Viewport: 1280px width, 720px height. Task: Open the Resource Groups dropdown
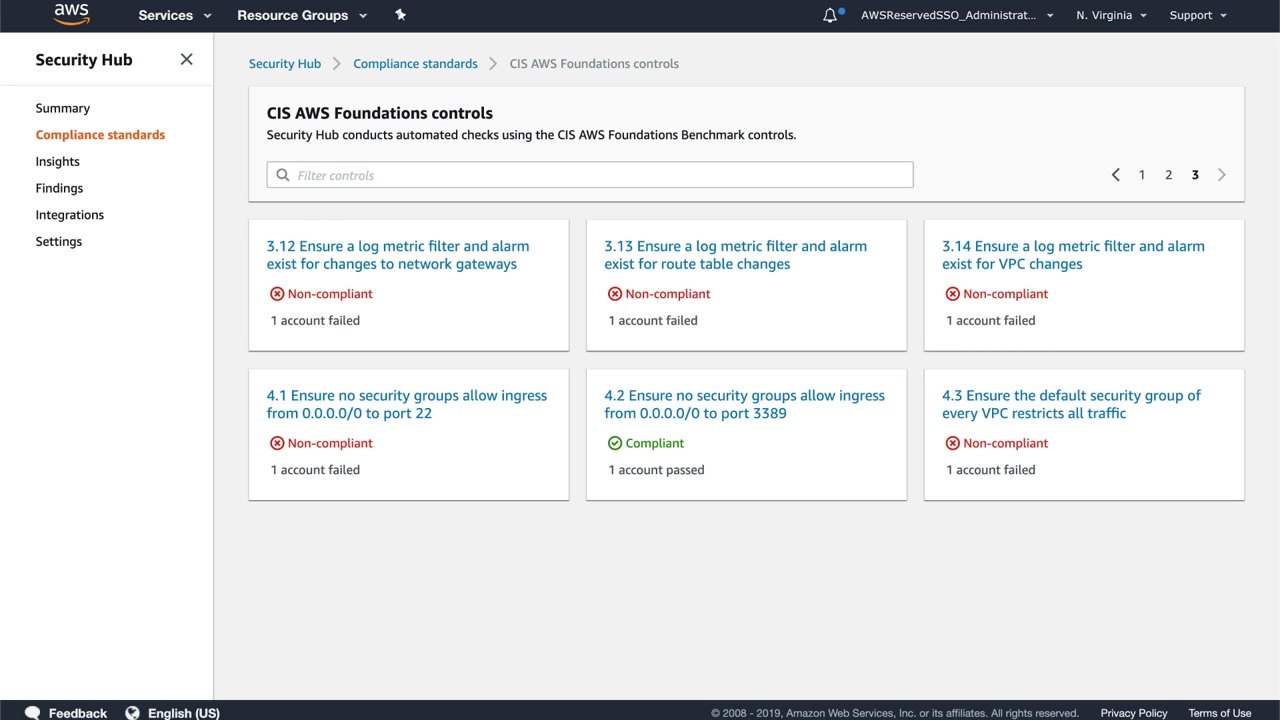click(x=302, y=15)
